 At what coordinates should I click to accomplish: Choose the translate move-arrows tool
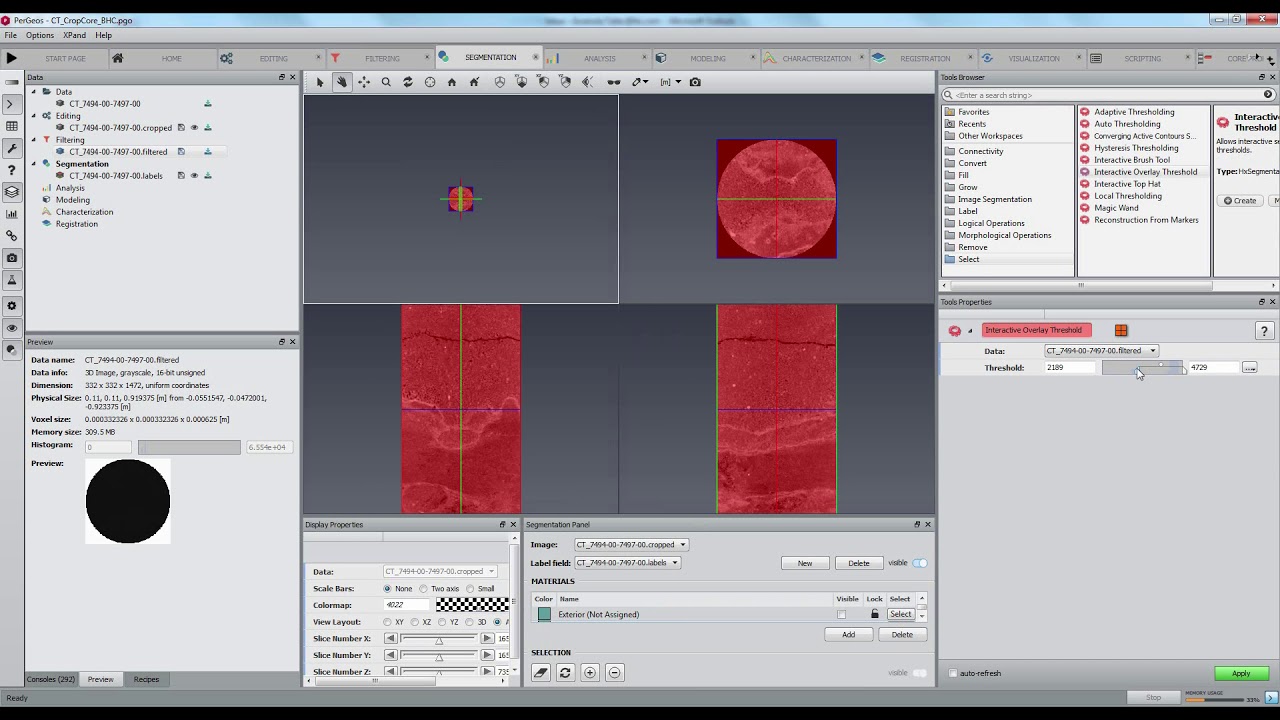click(364, 82)
